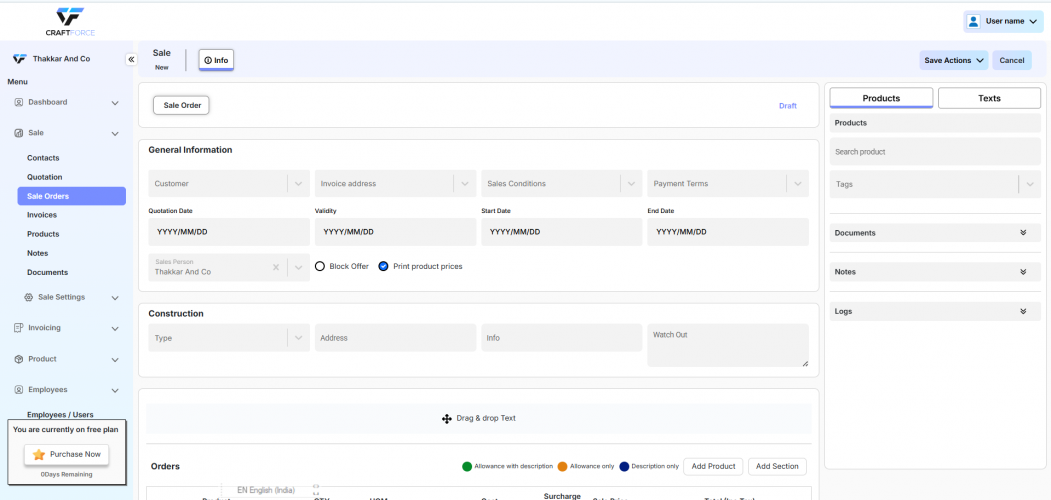
Task: Click the Invoicing icon in sidebar
Action: (18, 328)
